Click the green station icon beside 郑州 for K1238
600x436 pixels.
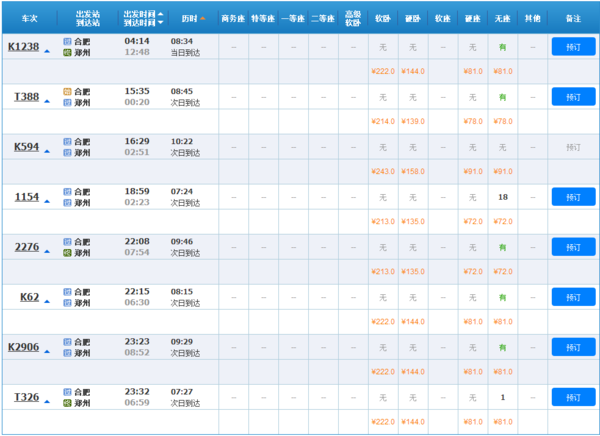pyautogui.click(x=67, y=52)
